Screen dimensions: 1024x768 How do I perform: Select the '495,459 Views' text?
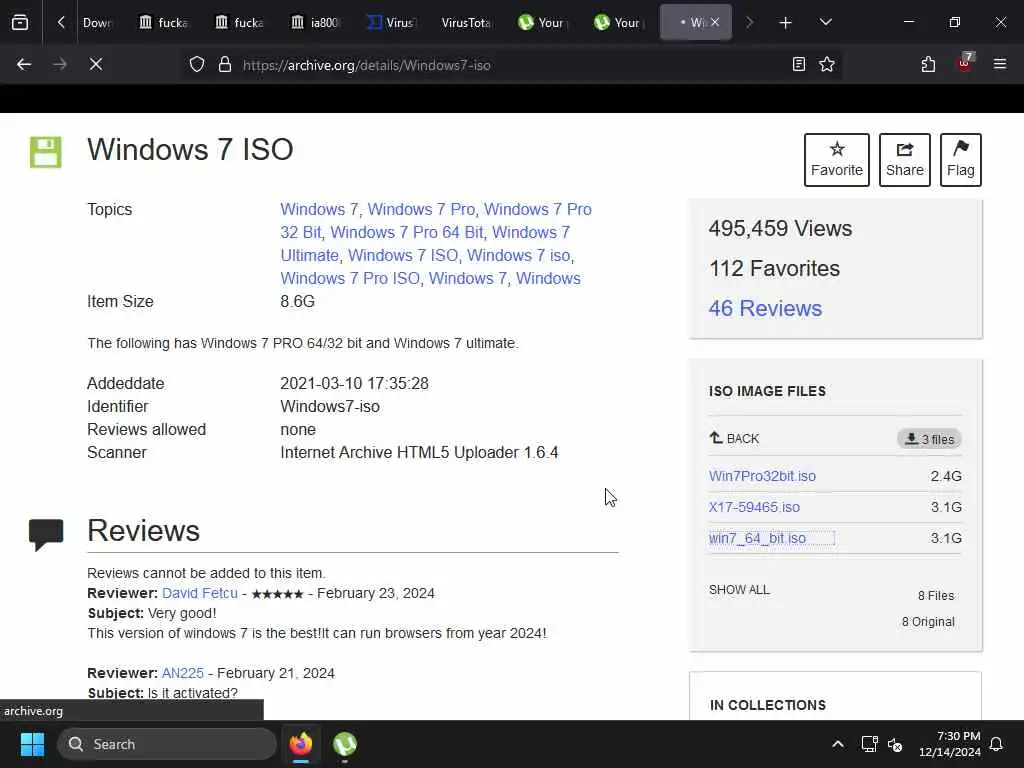click(x=780, y=229)
